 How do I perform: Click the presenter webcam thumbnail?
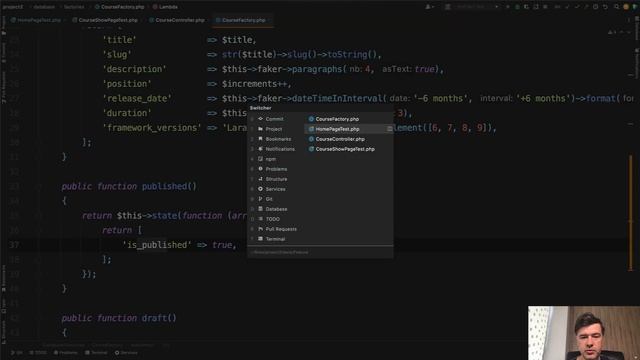click(584, 333)
